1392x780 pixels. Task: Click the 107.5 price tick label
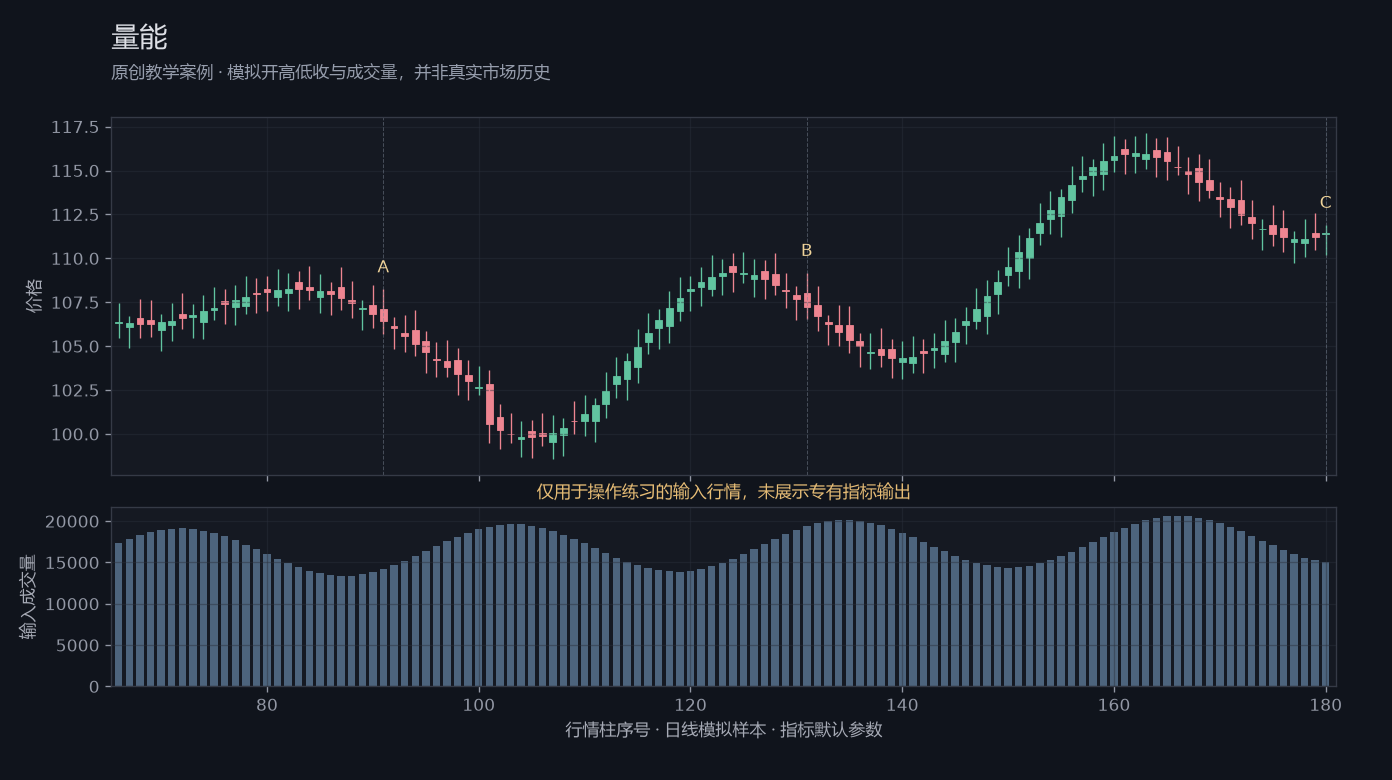[x=75, y=303]
